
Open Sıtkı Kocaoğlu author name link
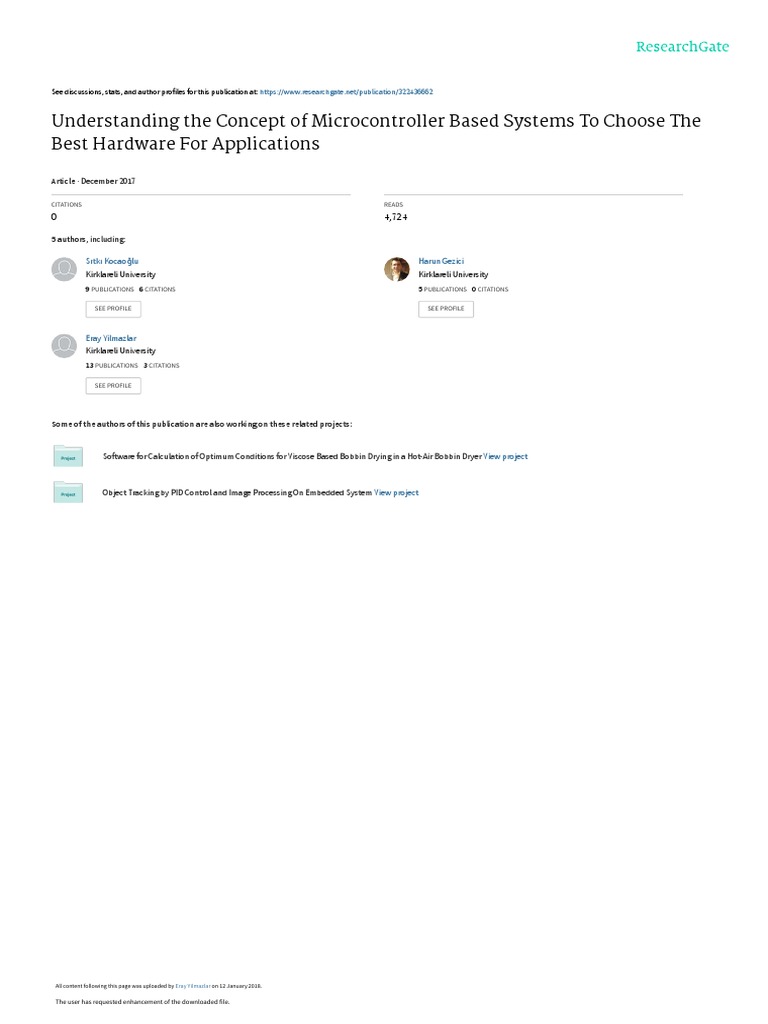coord(112,260)
